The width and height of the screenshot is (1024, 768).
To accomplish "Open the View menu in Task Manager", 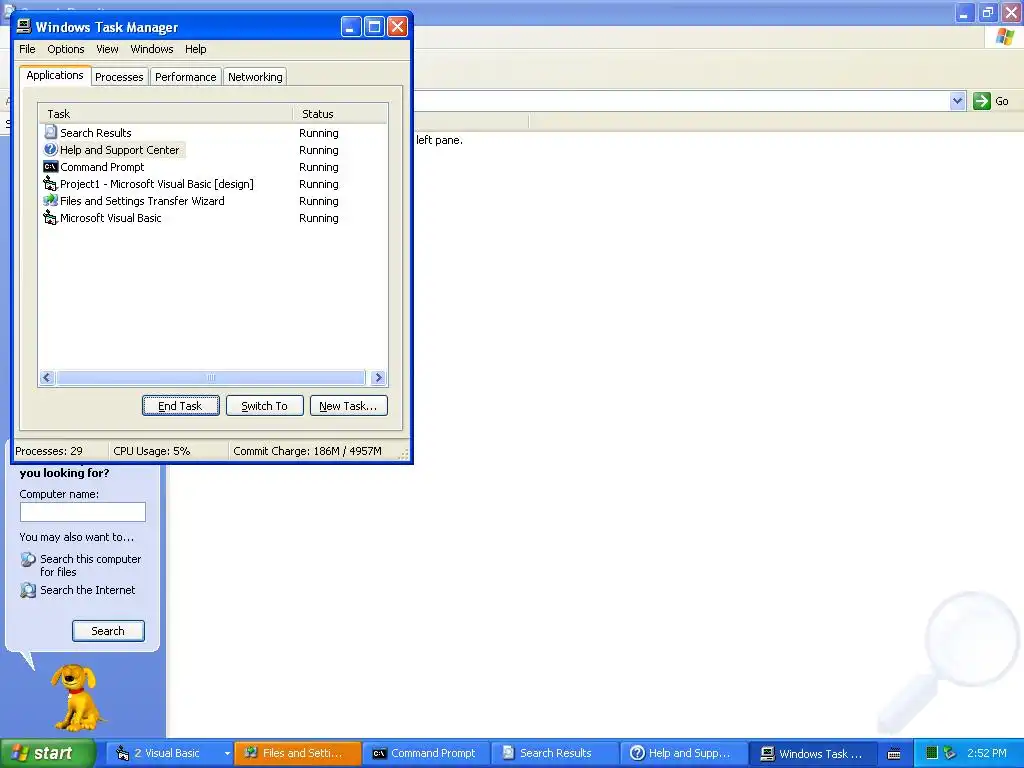I will pos(107,49).
